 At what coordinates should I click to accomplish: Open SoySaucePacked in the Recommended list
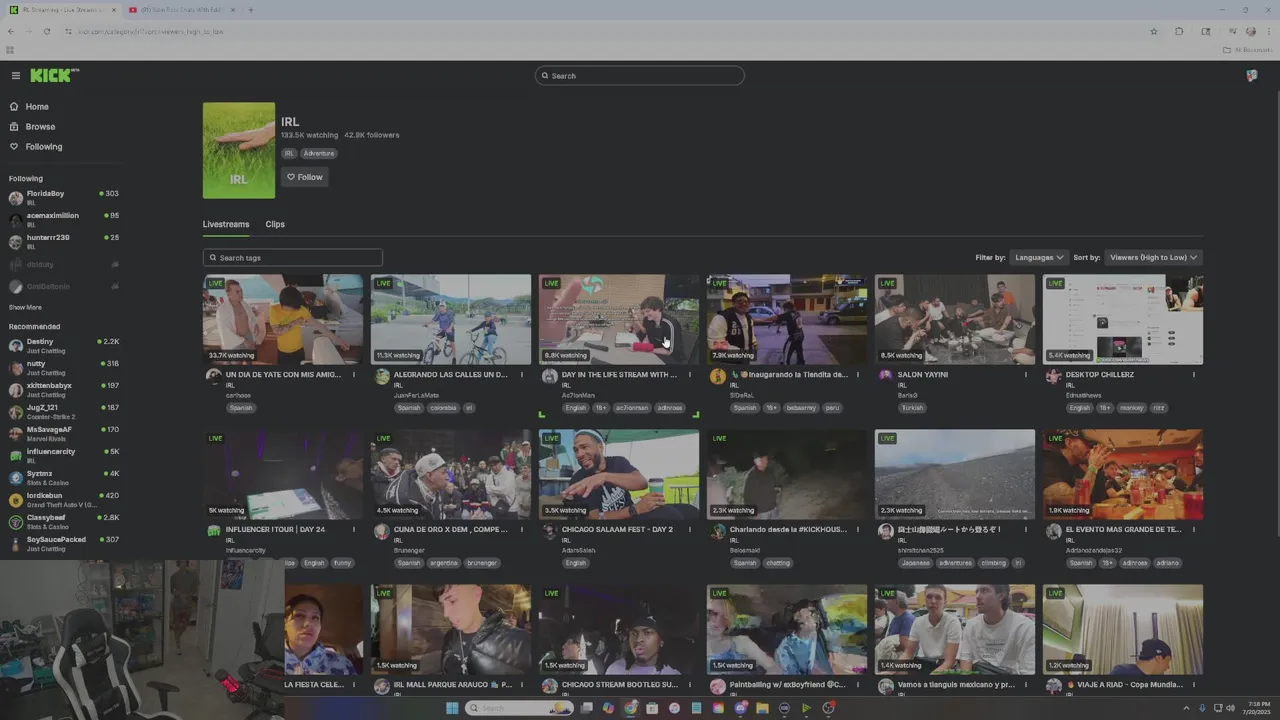[x=64, y=544]
